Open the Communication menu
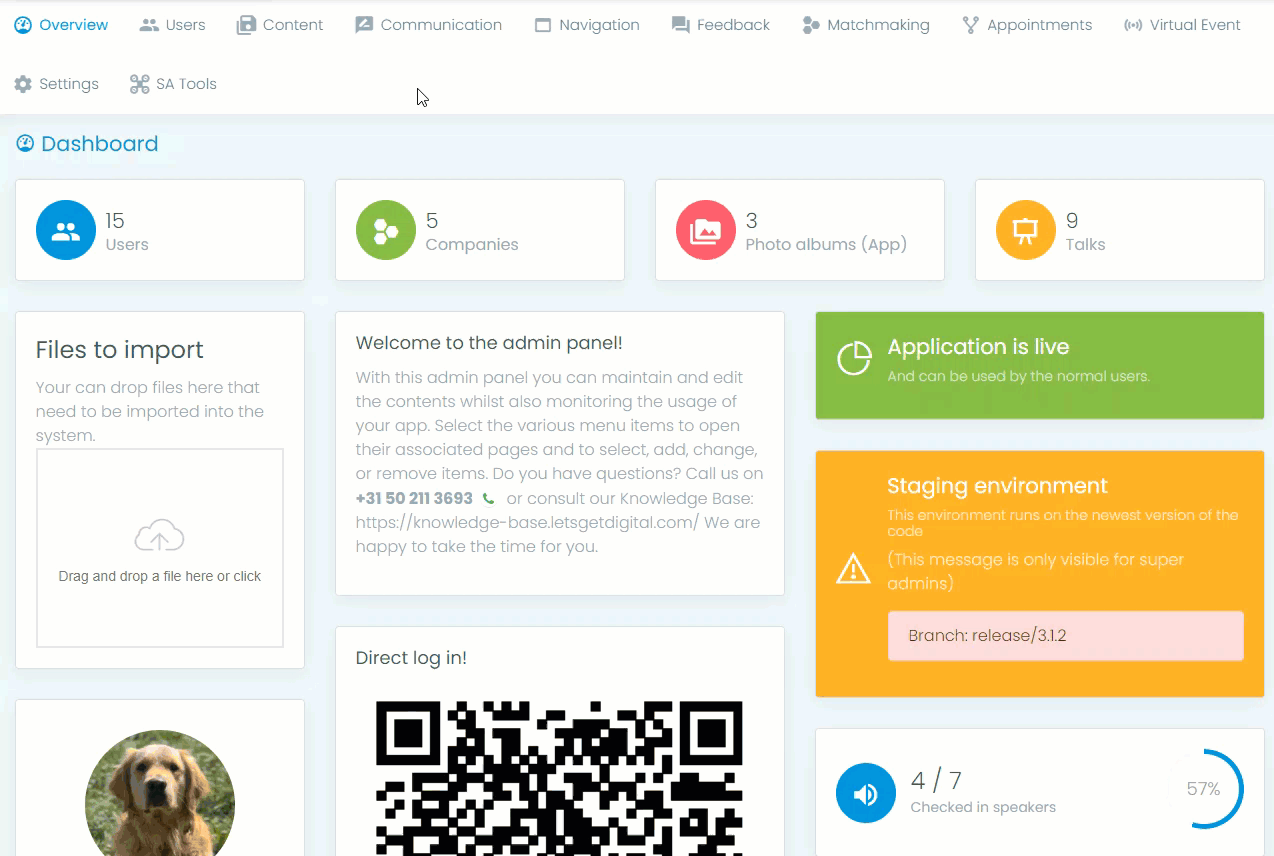Screen dimensions: 1274x856 coord(429,25)
